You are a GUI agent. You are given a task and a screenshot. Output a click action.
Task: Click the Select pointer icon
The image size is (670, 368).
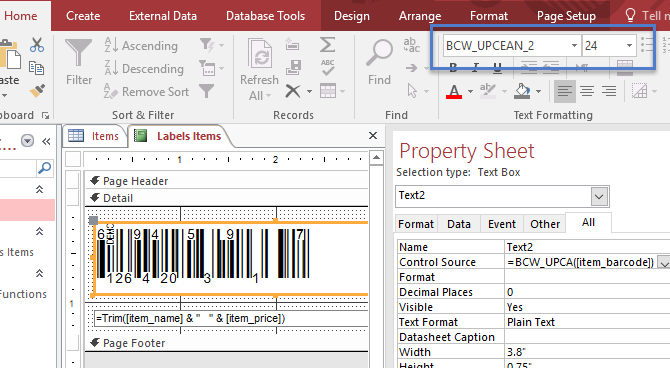pos(412,91)
